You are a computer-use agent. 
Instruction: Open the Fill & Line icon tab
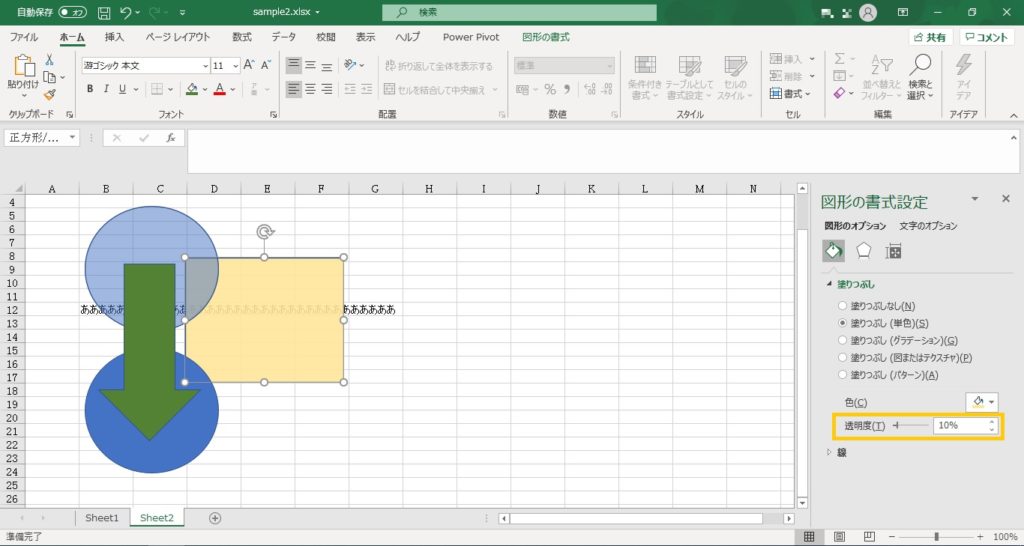pos(833,252)
